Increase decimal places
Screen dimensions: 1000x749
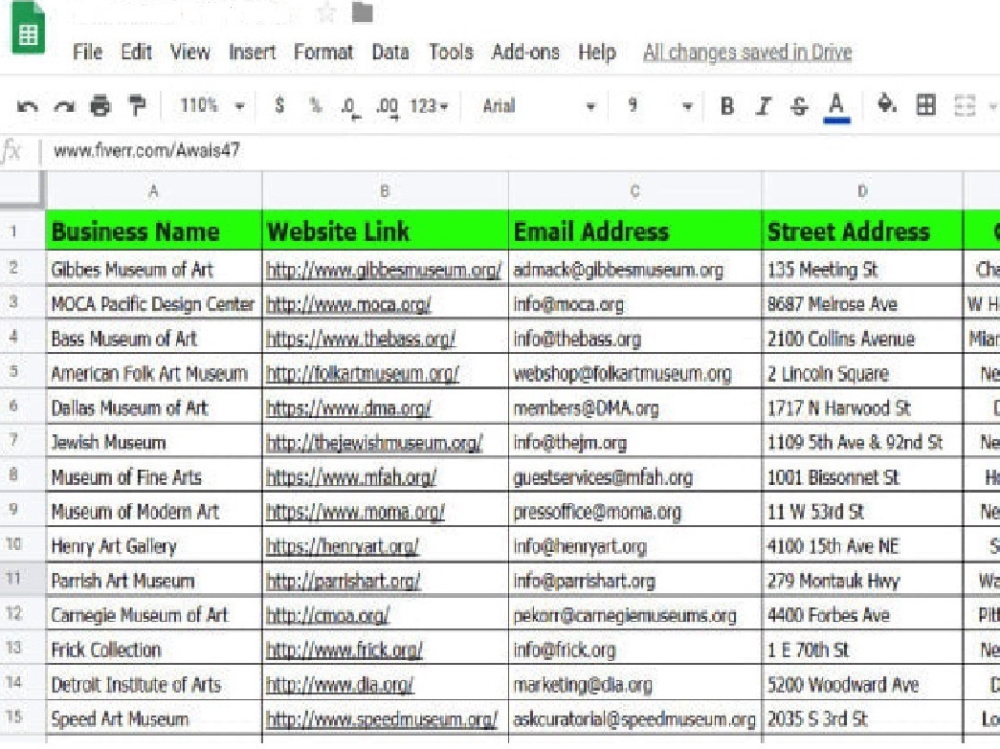(x=386, y=107)
